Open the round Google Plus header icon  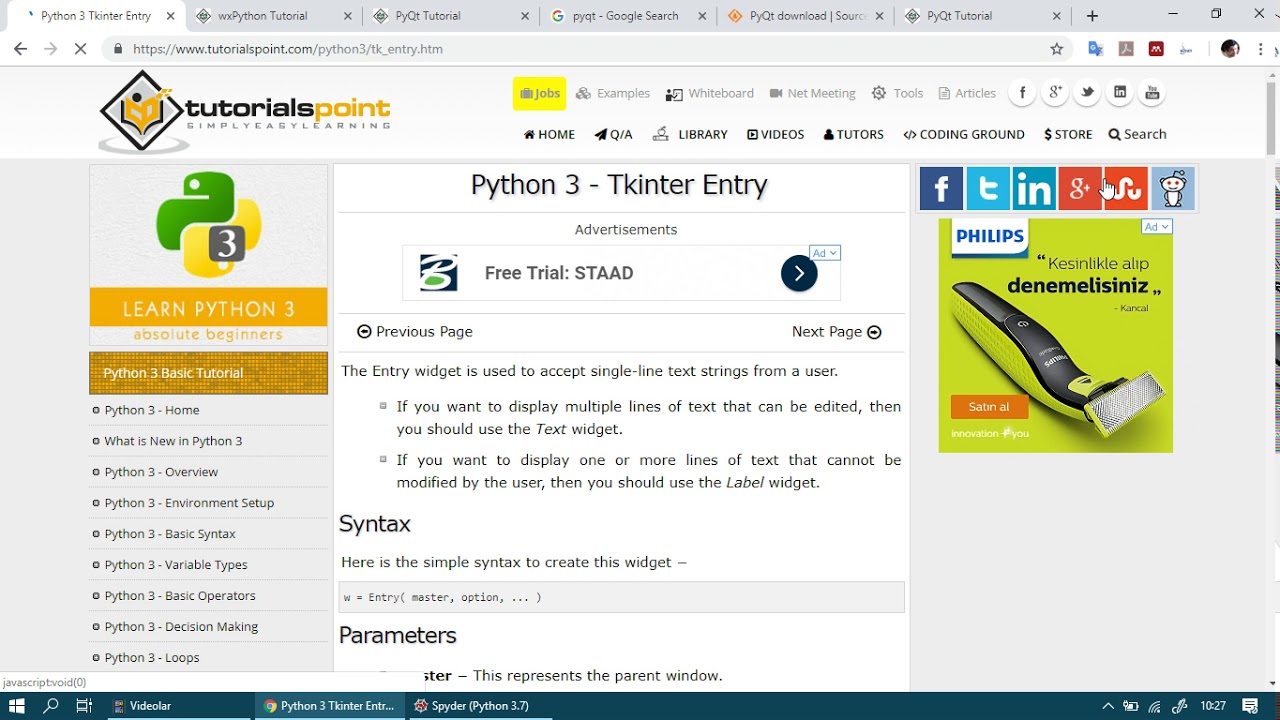[1055, 93]
